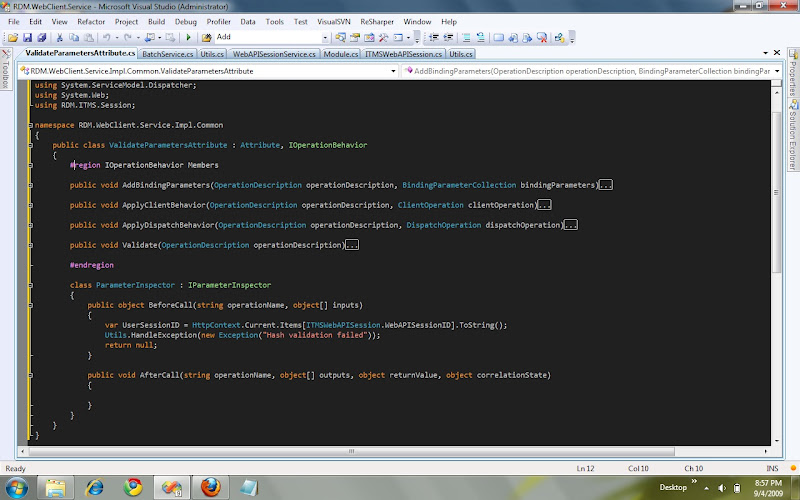Expand collapsed AddBindingParameters method body
800x500 pixels.
pos(605,185)
